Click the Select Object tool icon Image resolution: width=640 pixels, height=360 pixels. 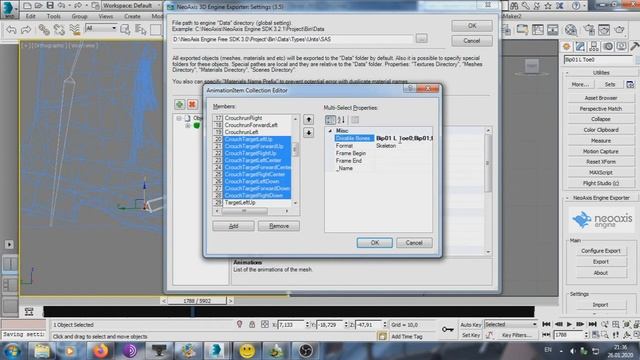126,29
